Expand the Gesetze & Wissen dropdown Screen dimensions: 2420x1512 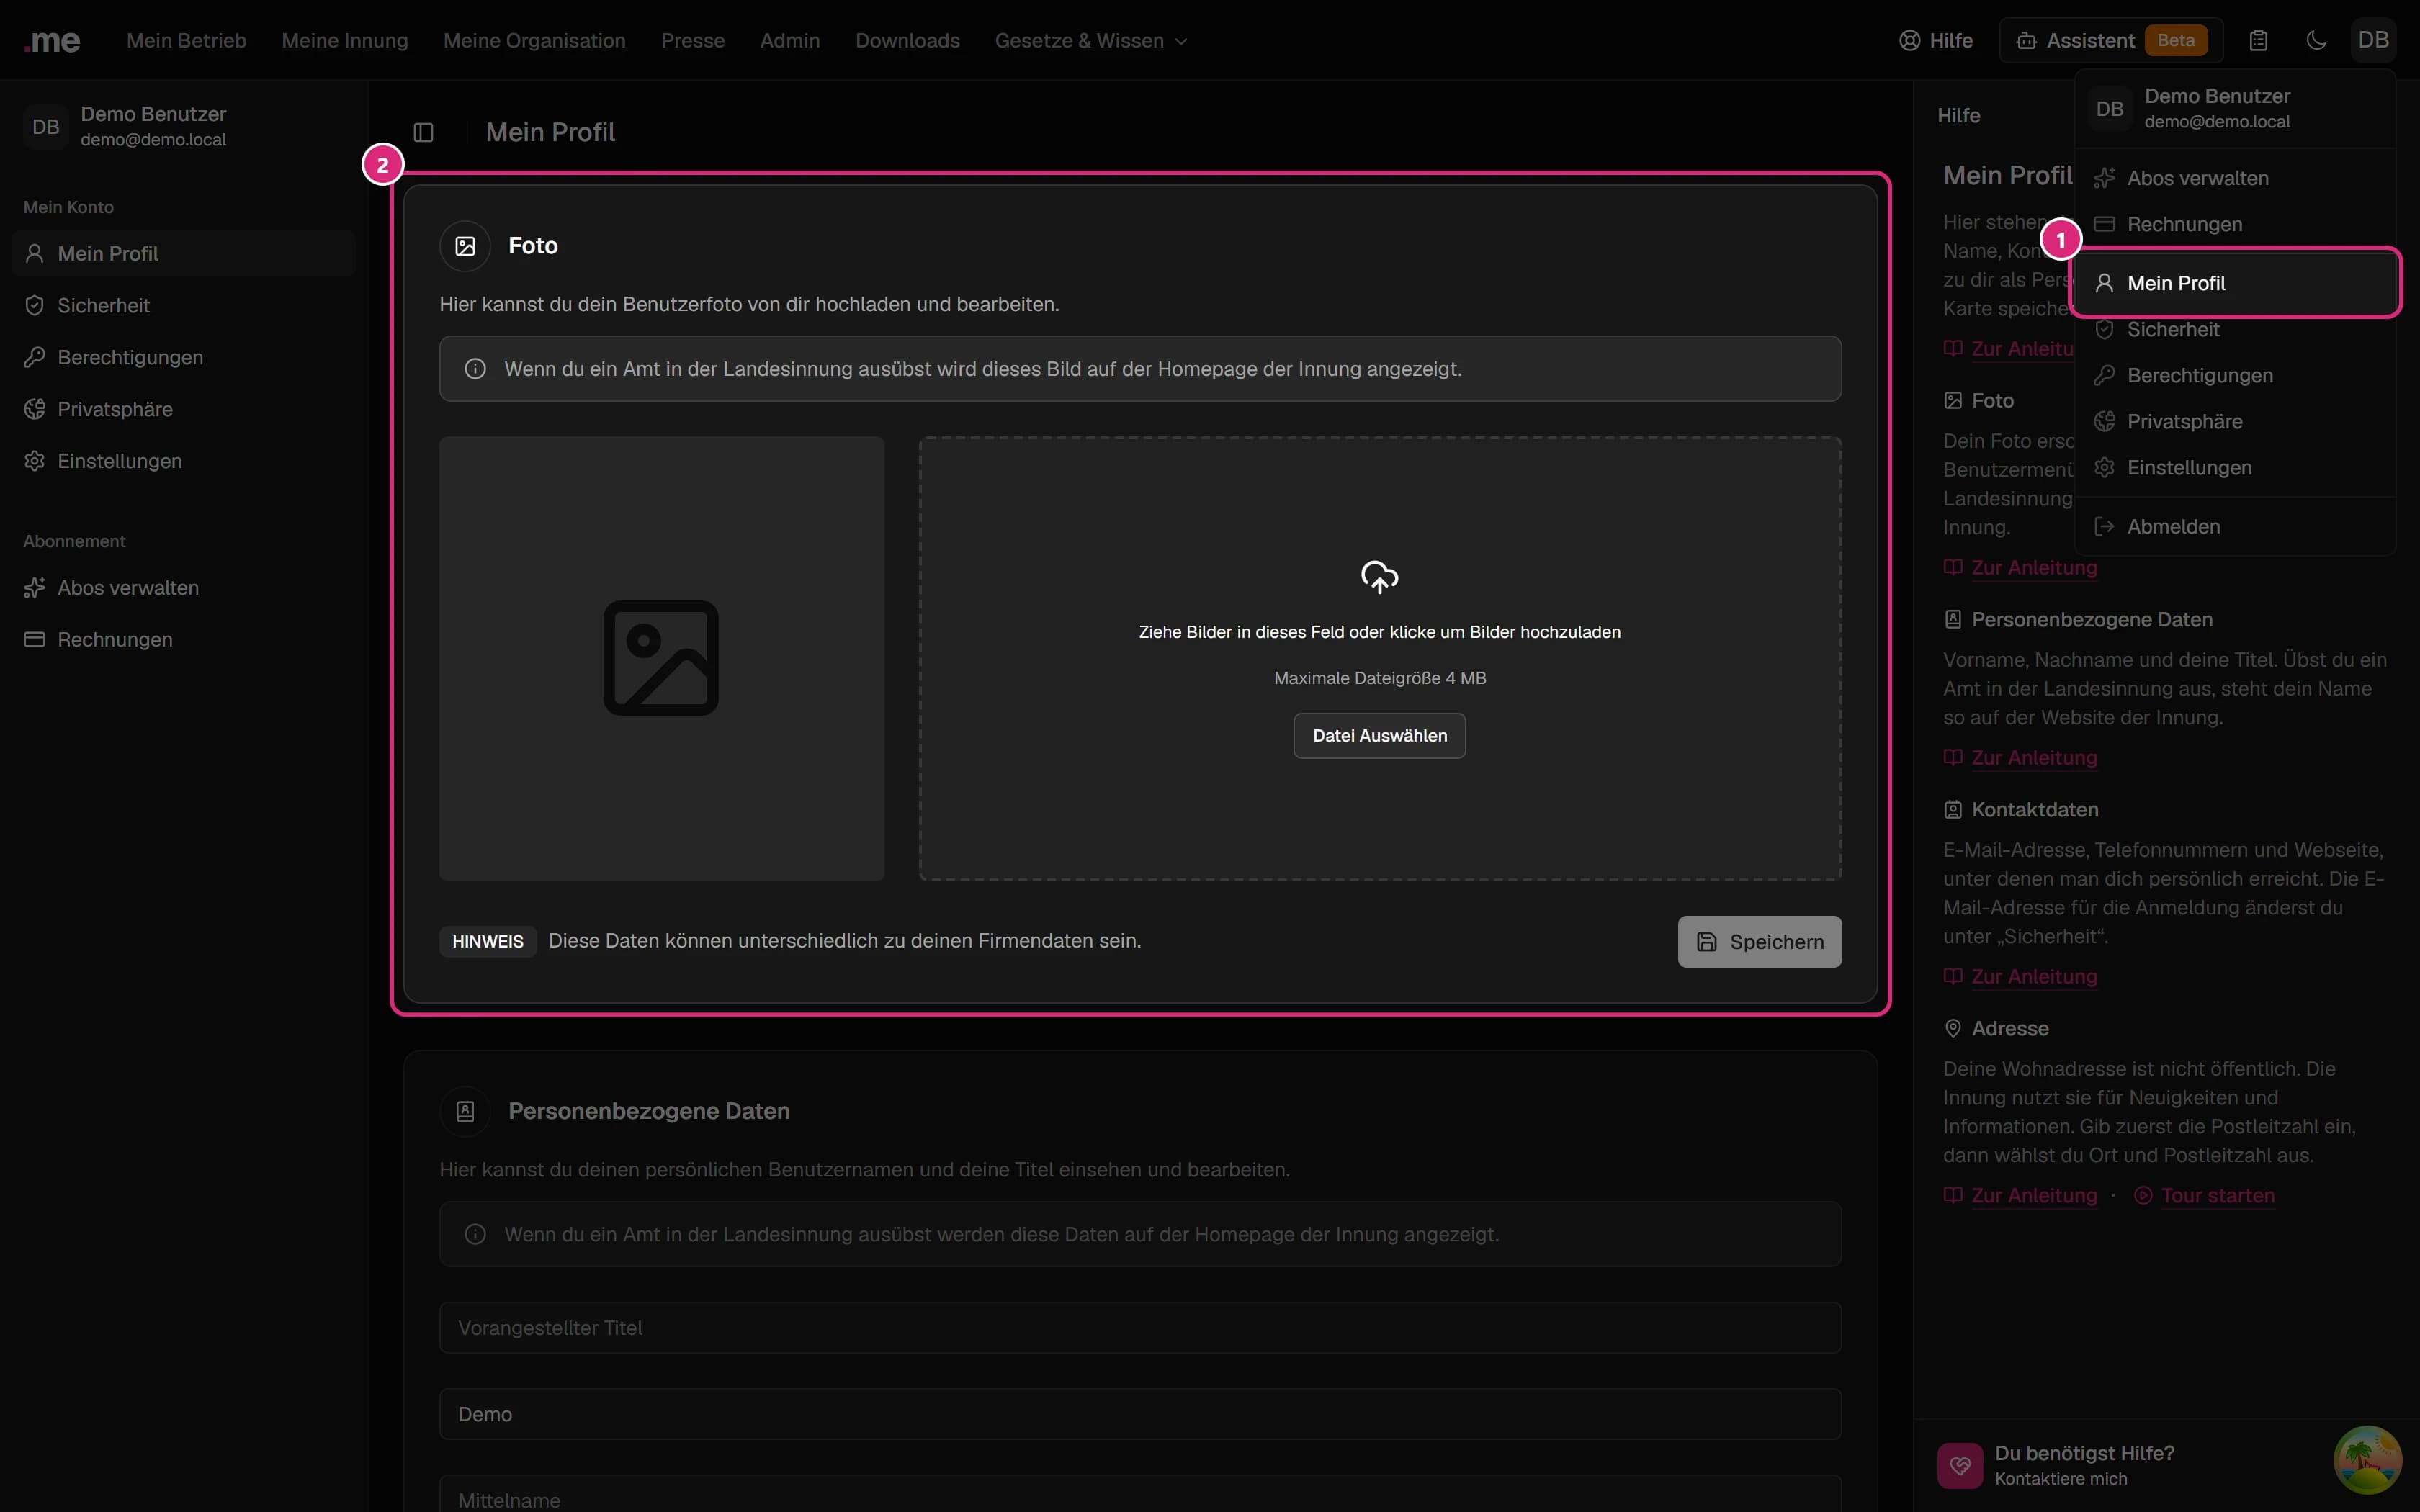coord(1091,41)
